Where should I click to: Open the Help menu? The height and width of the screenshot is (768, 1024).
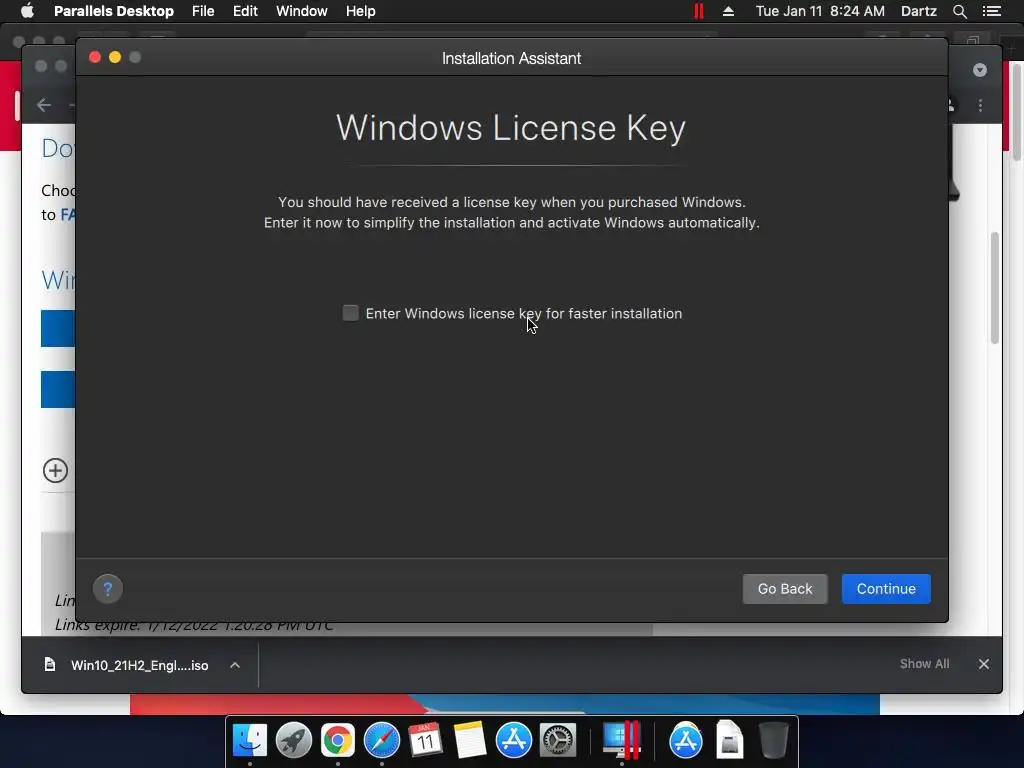tap(360, 11)
